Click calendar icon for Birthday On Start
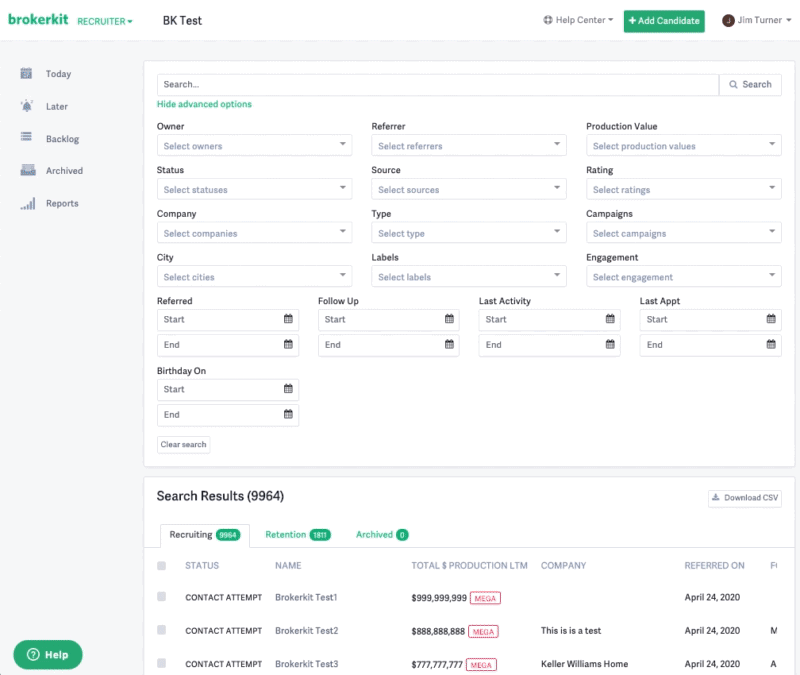This screenshot has width=800, height=675. [288, 389]
